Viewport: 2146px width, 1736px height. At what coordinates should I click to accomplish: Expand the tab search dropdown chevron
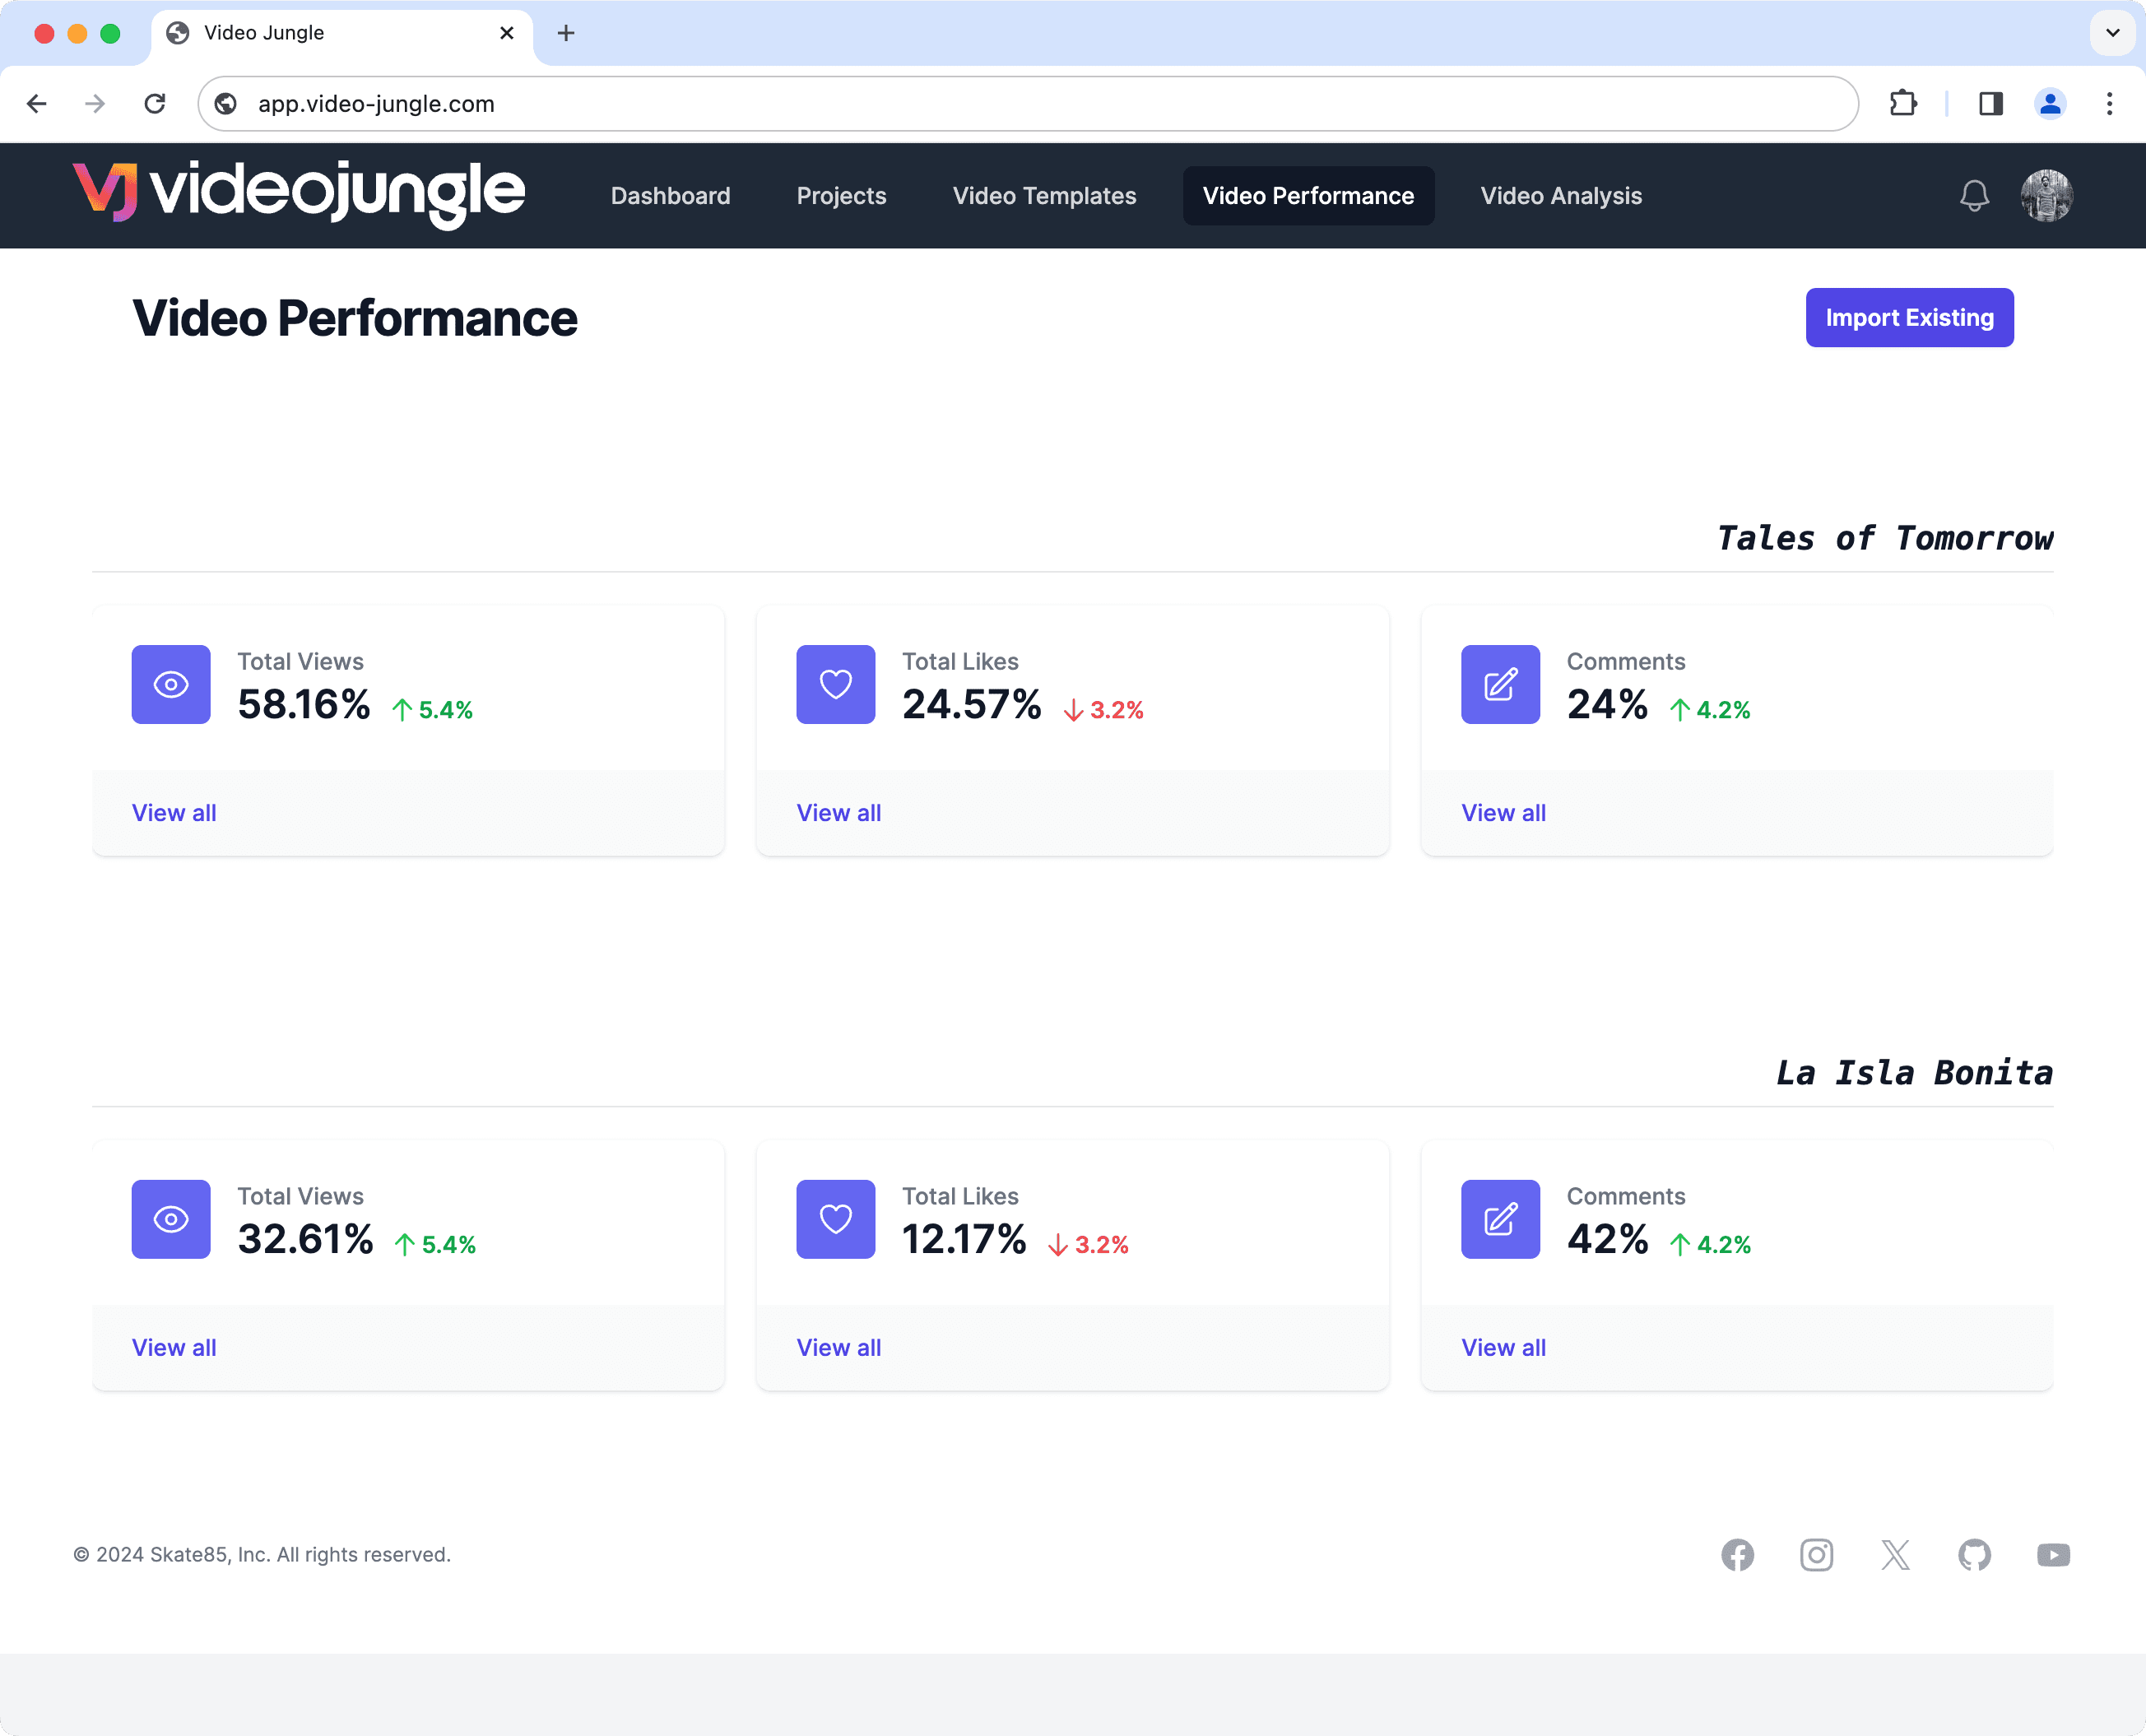tap(2112, 33)
